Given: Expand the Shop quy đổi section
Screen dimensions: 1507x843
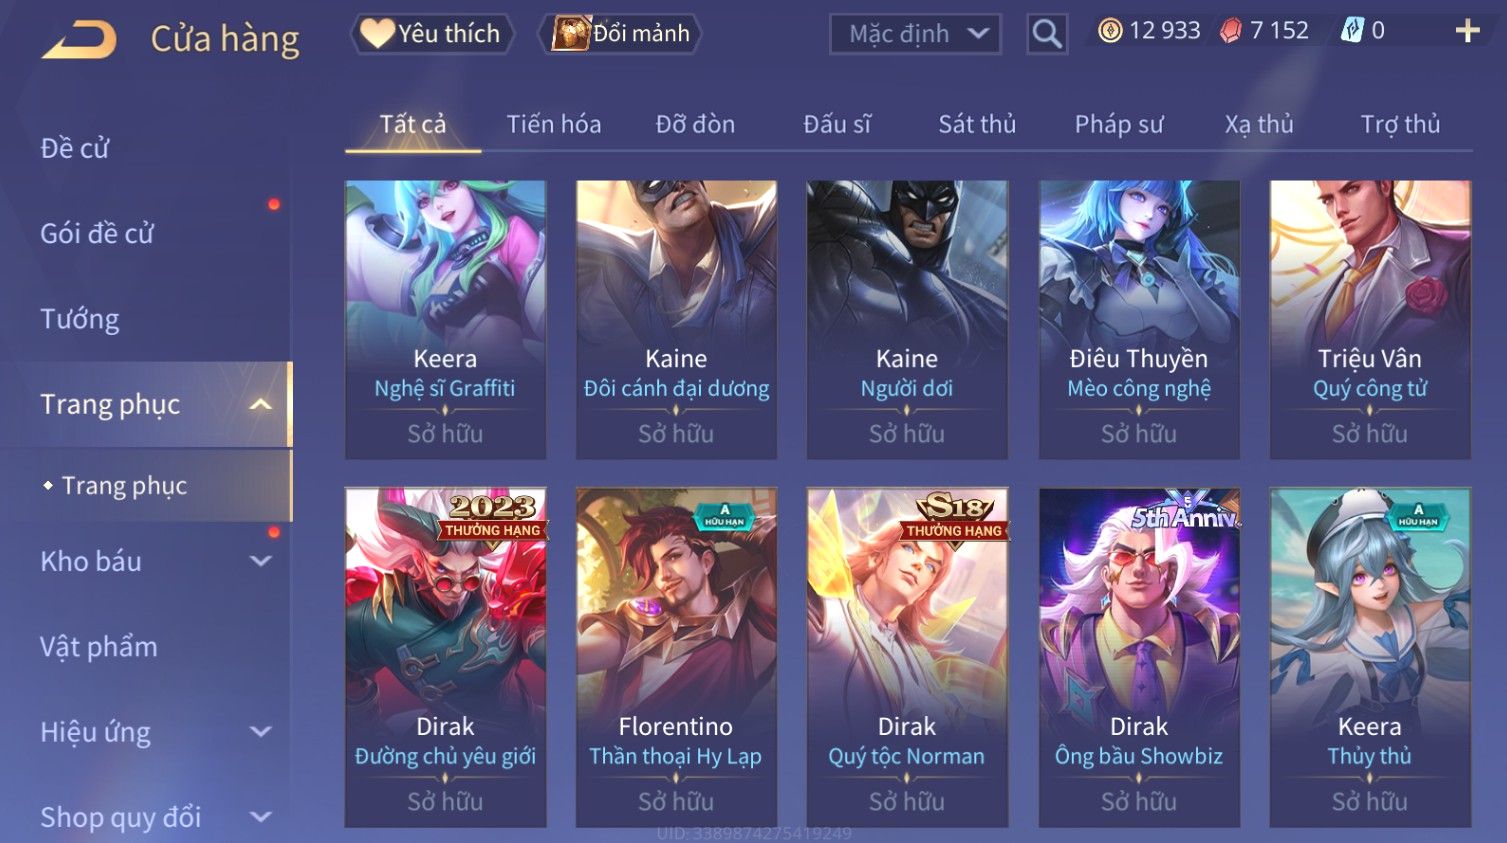Looking at the screenshot, I should coord(260,817).
